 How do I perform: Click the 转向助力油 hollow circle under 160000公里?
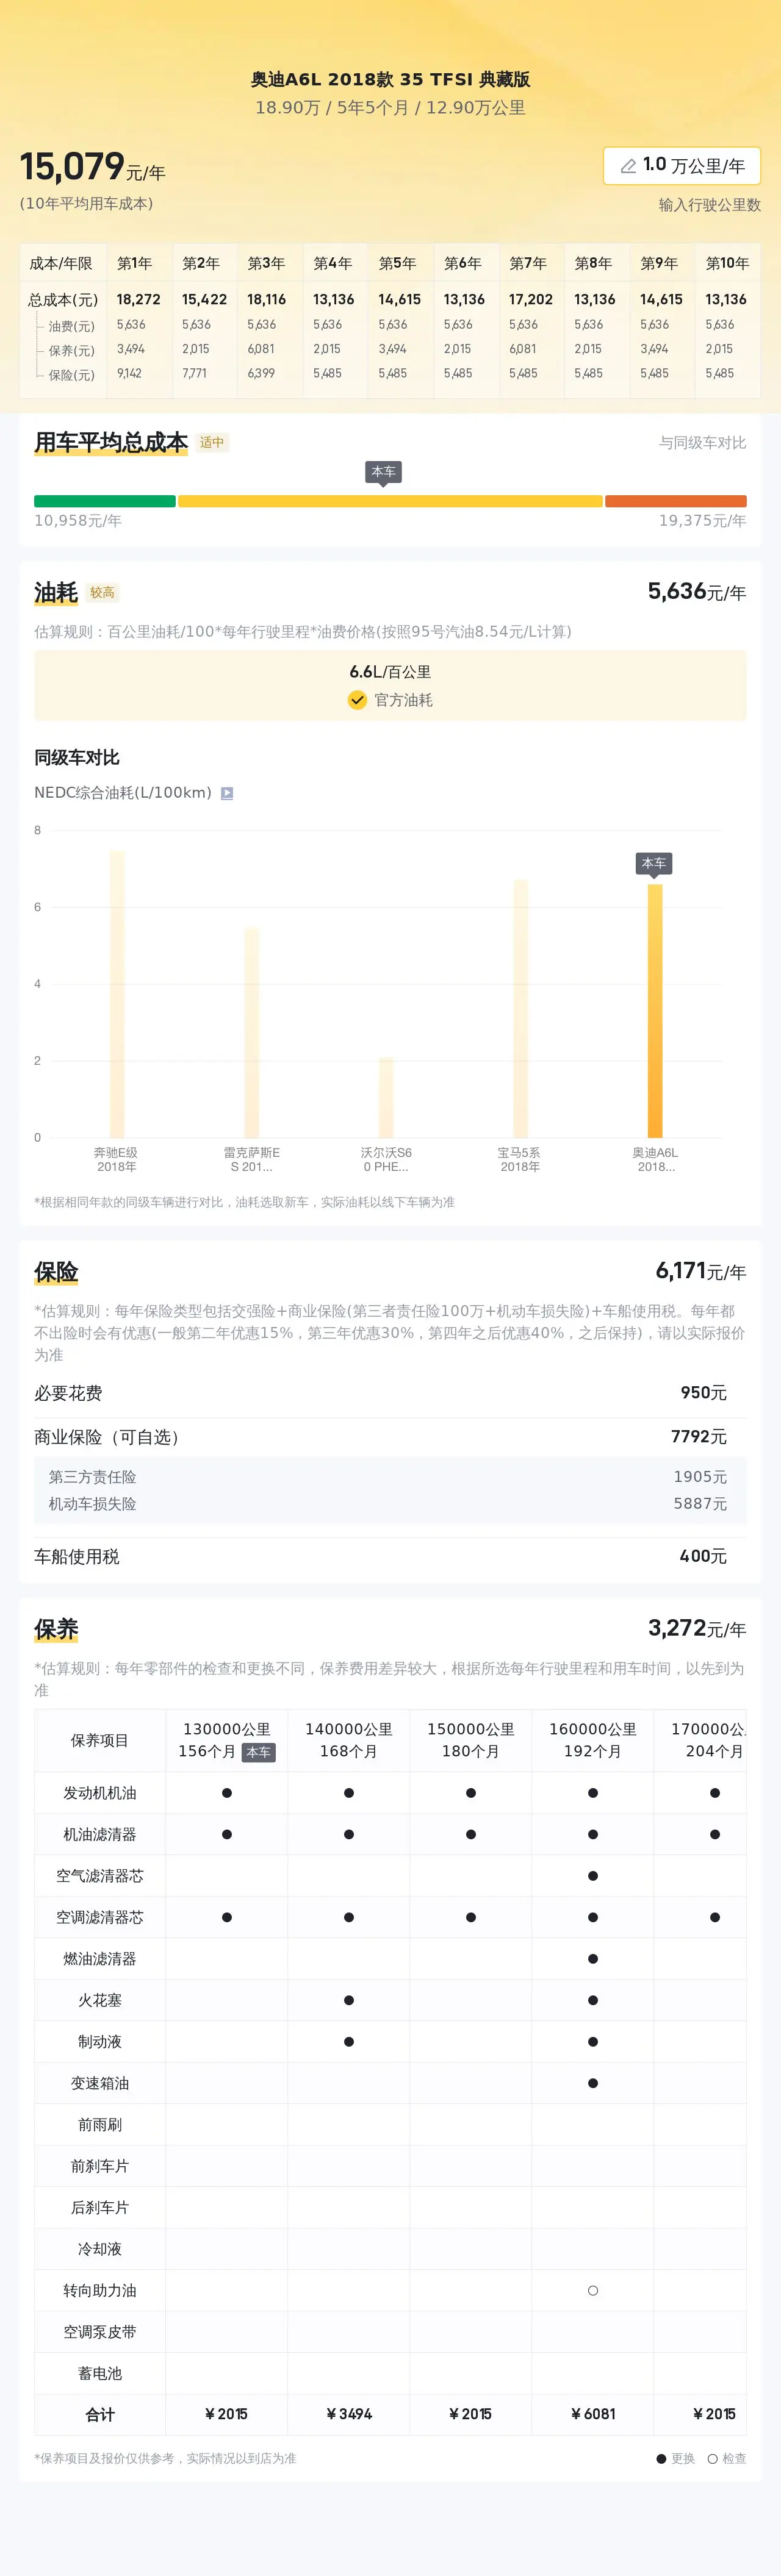[593, 2290]
